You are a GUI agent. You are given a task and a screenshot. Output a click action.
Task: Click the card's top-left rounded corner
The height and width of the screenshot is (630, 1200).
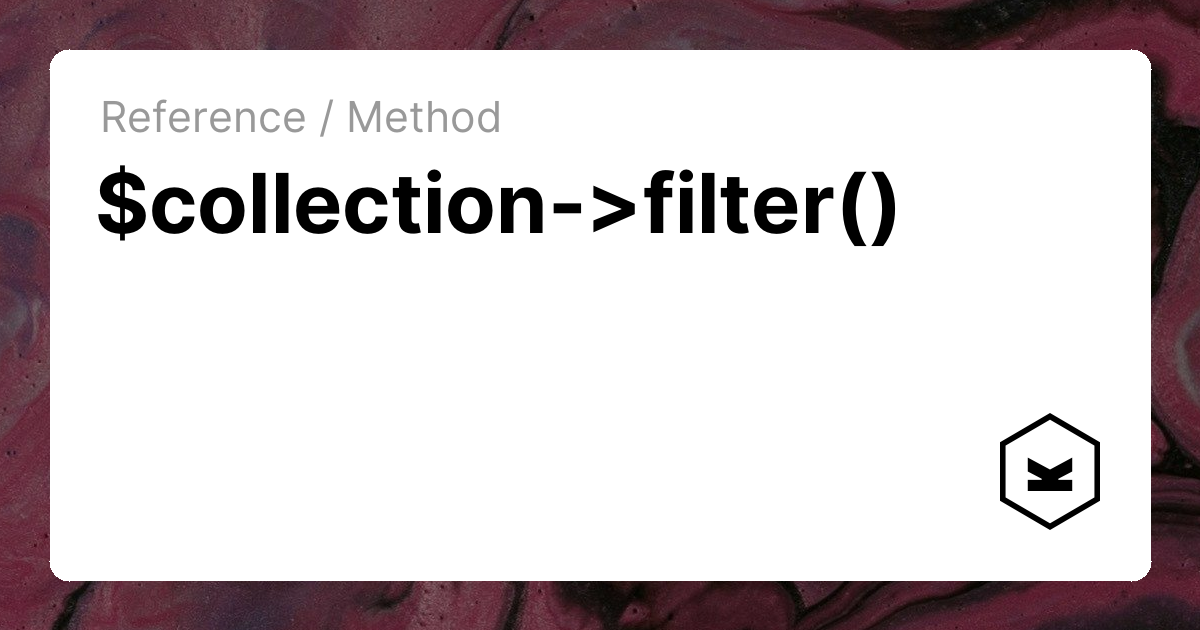pyautogui.click(x=58, y=58)
